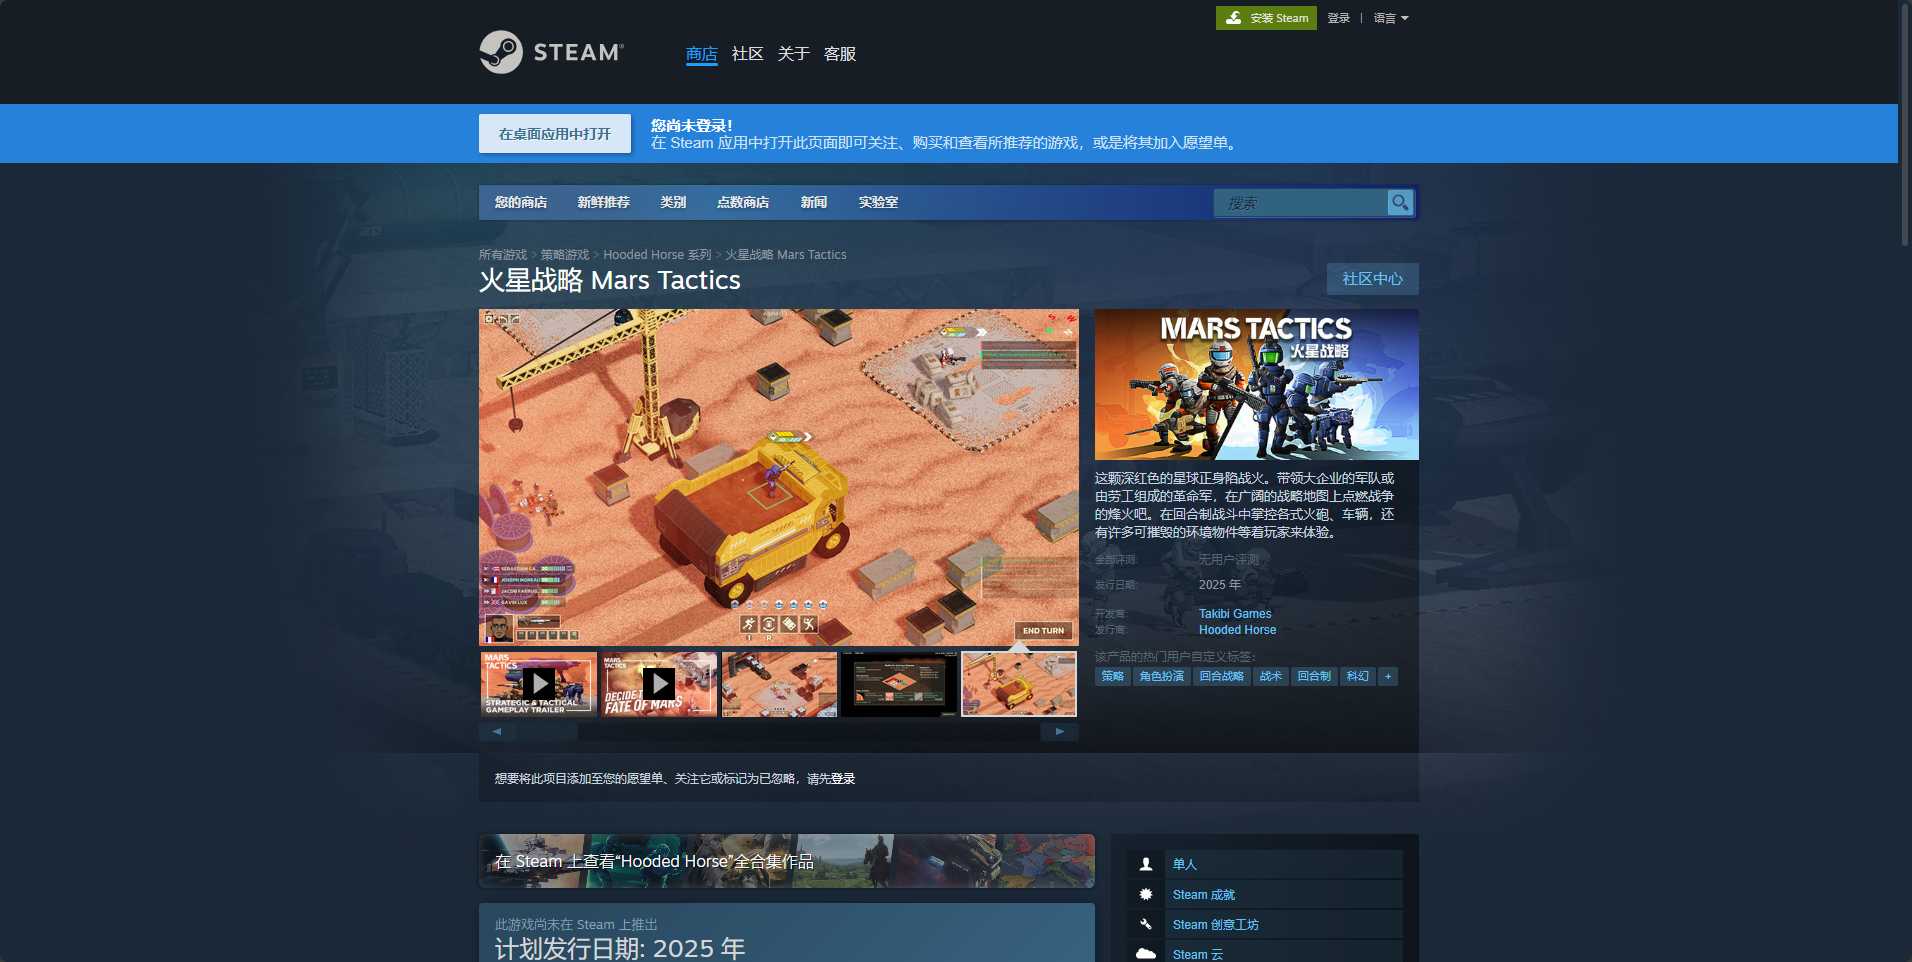This screenshot has width=1912, height=962.
Task: Open the 新鲜推荐 menu
Action: pyautogui.click(x=604, y=202)
